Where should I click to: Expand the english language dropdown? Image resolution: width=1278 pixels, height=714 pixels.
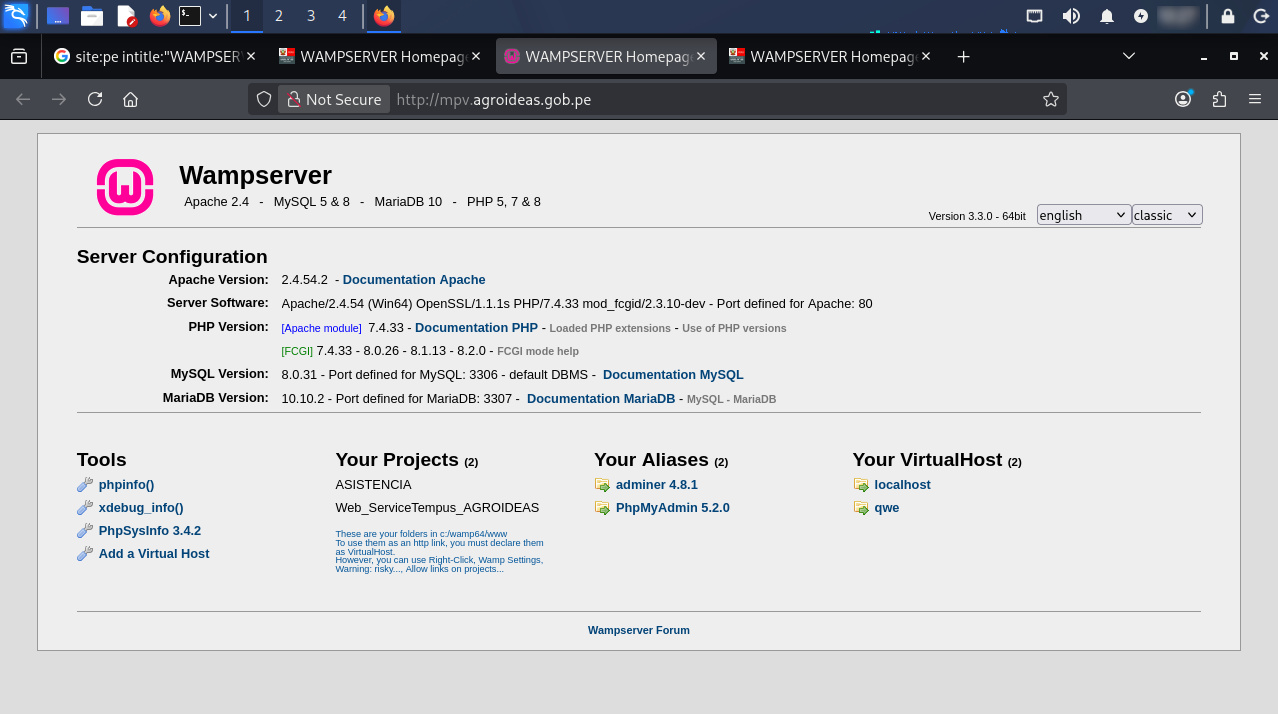point(1083,215)
